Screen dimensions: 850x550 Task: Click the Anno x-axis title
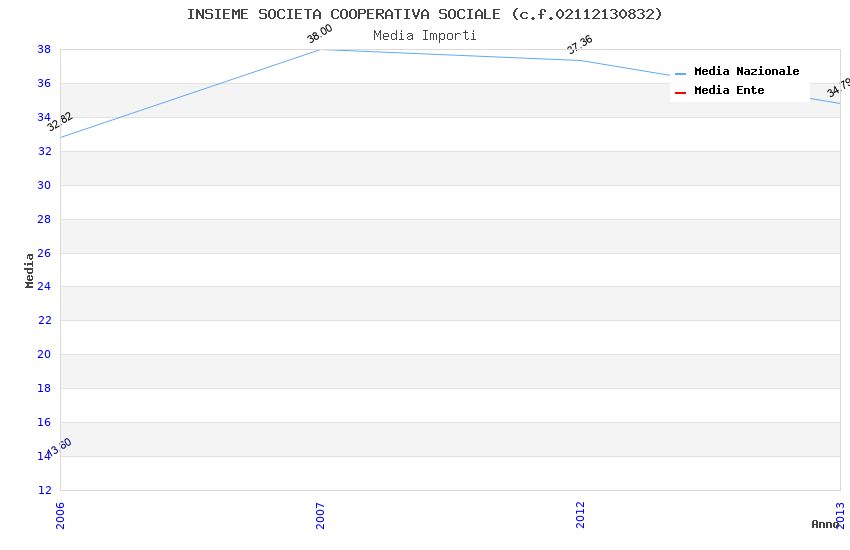click(824, 524)
